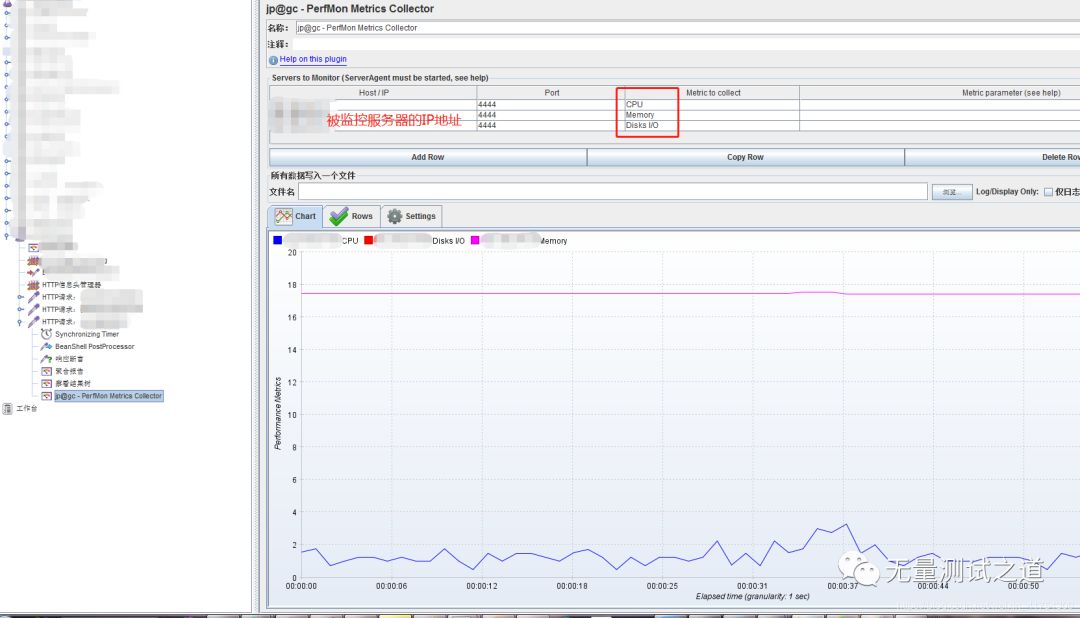Click the HTTP信息头管理器 config icon
The width and height of the screenshot is (1080, 618).
[x=33, y=284]
